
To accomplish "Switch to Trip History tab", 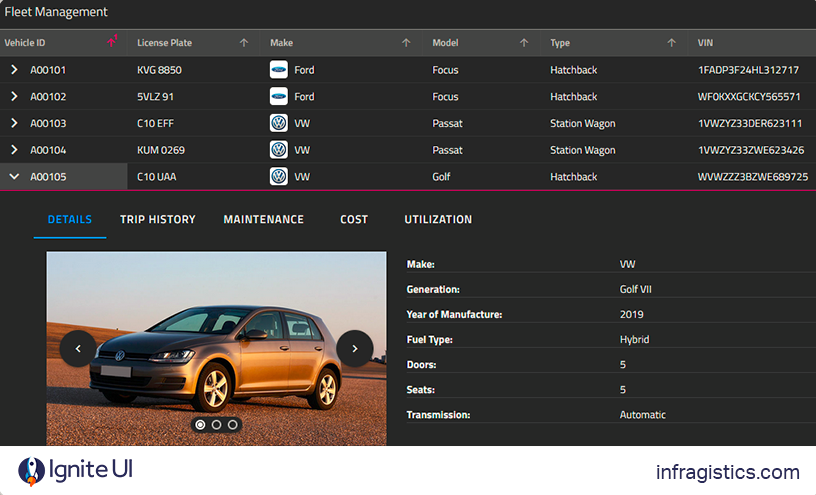I will [x=158, y=220].
